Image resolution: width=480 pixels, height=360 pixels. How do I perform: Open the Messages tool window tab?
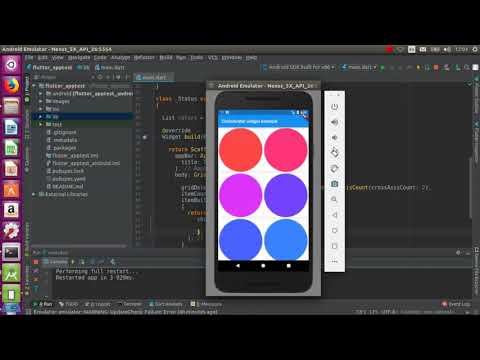(x=206, y=304)
